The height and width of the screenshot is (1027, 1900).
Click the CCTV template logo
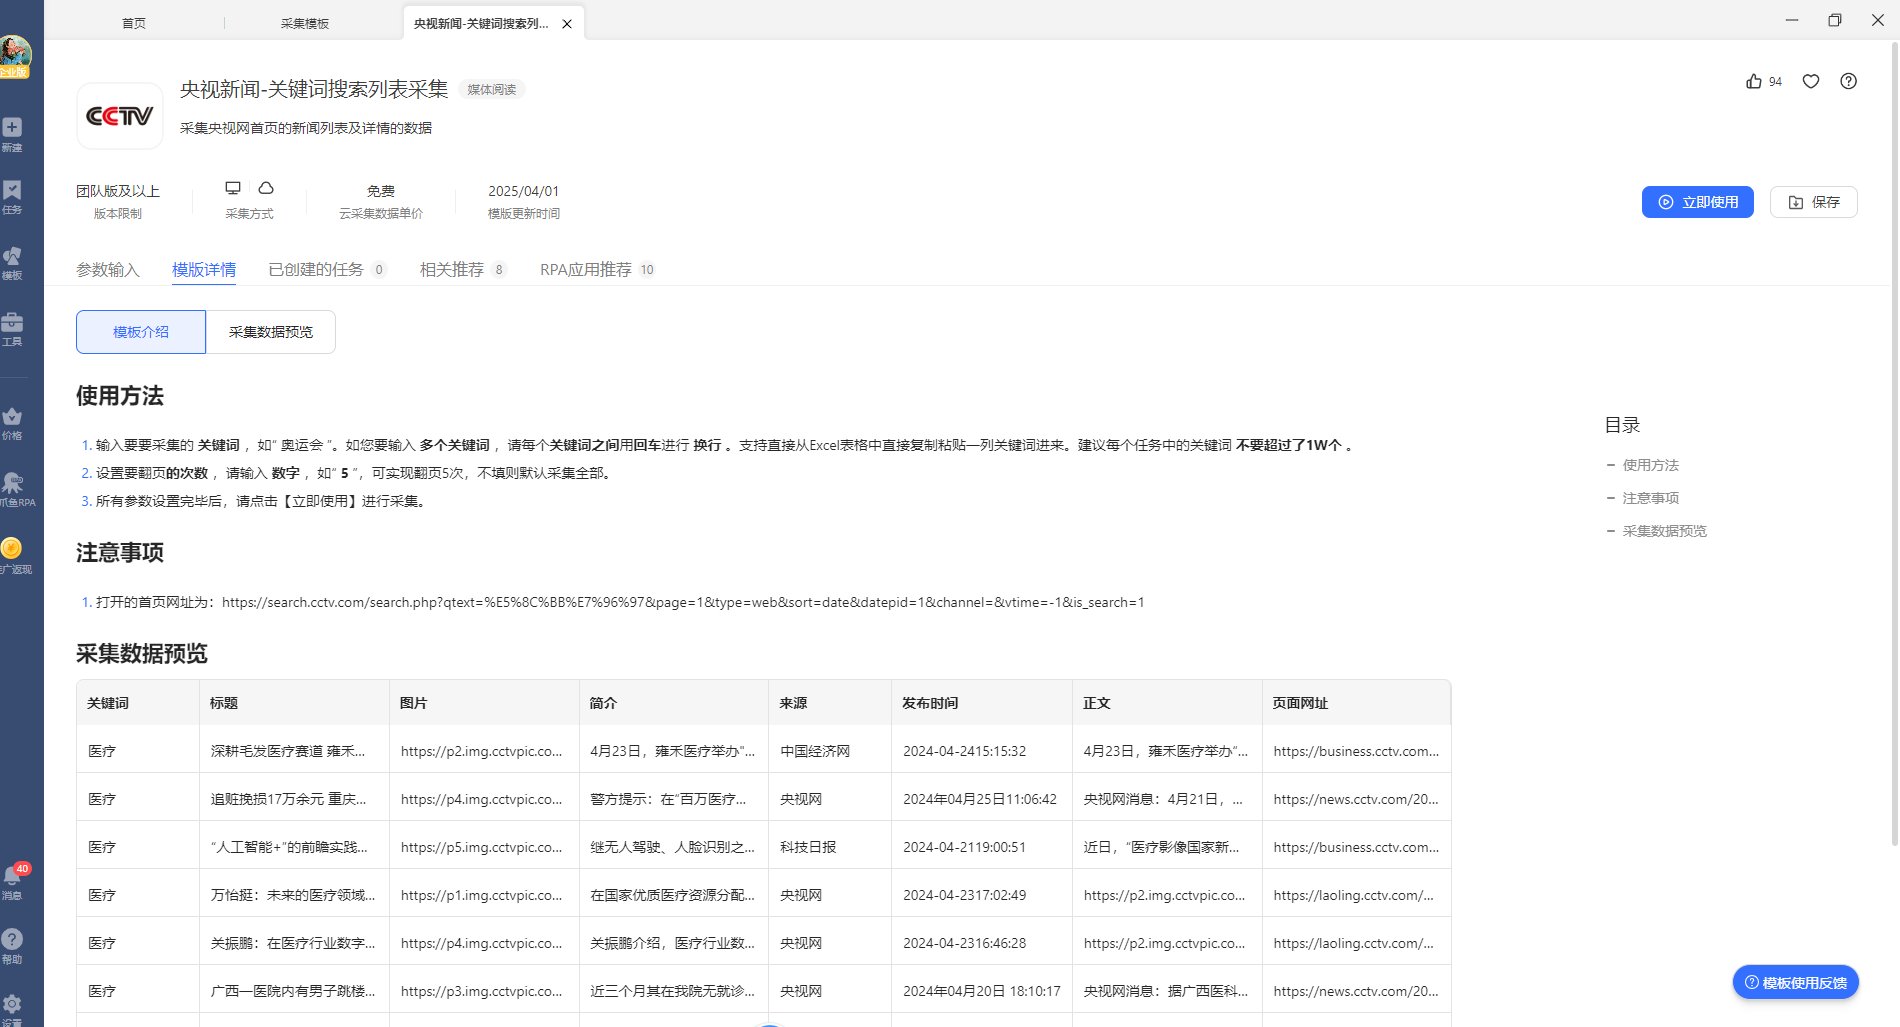120,116
